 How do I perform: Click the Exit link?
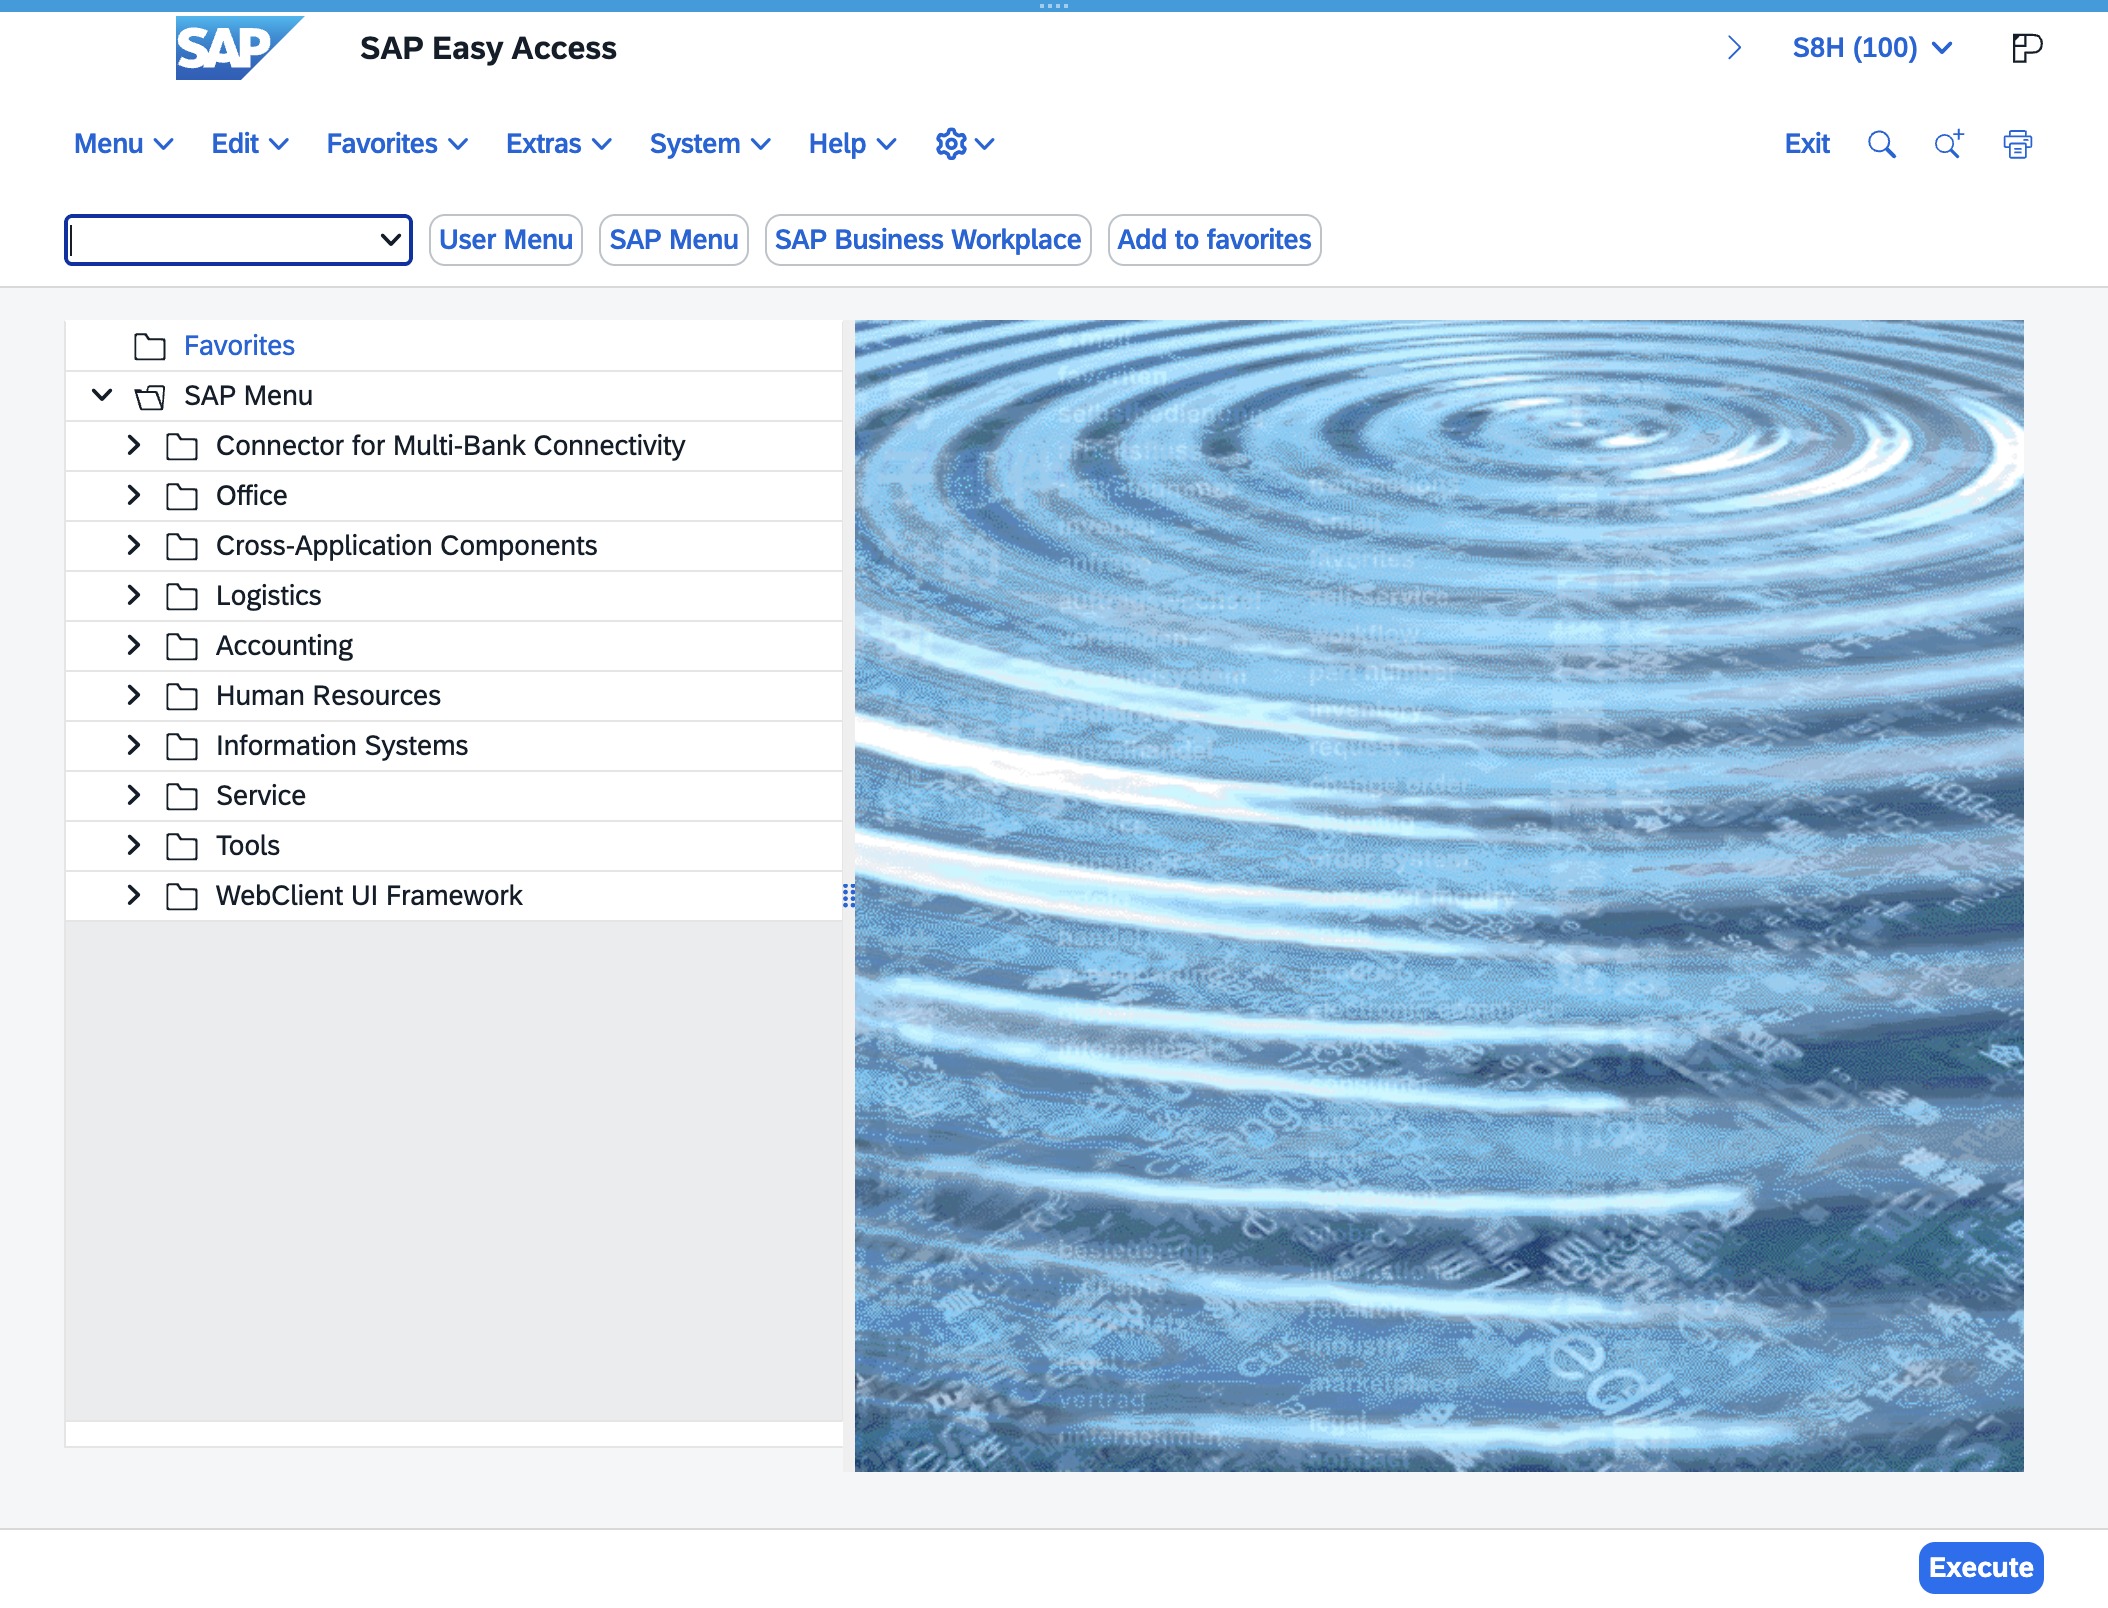[x=1807, y=144]
